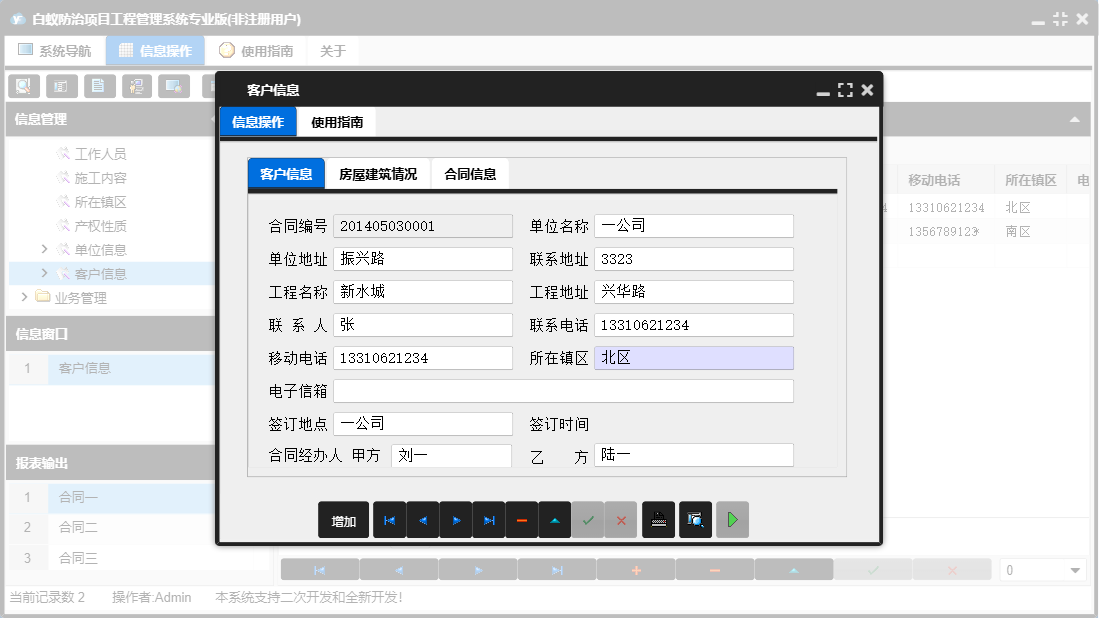Select the magnifier search icon on the toolbar
The height and width of the screenshot is (618, 1099).
coord(22,86)
